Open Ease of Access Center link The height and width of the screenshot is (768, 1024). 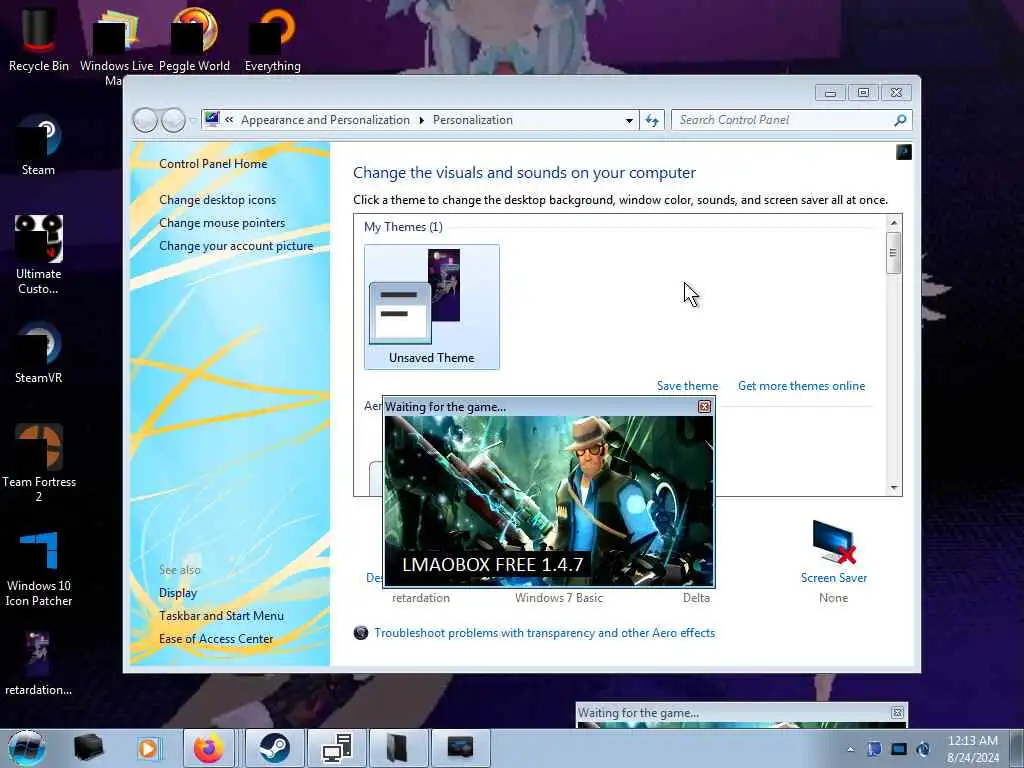point(216,639)
